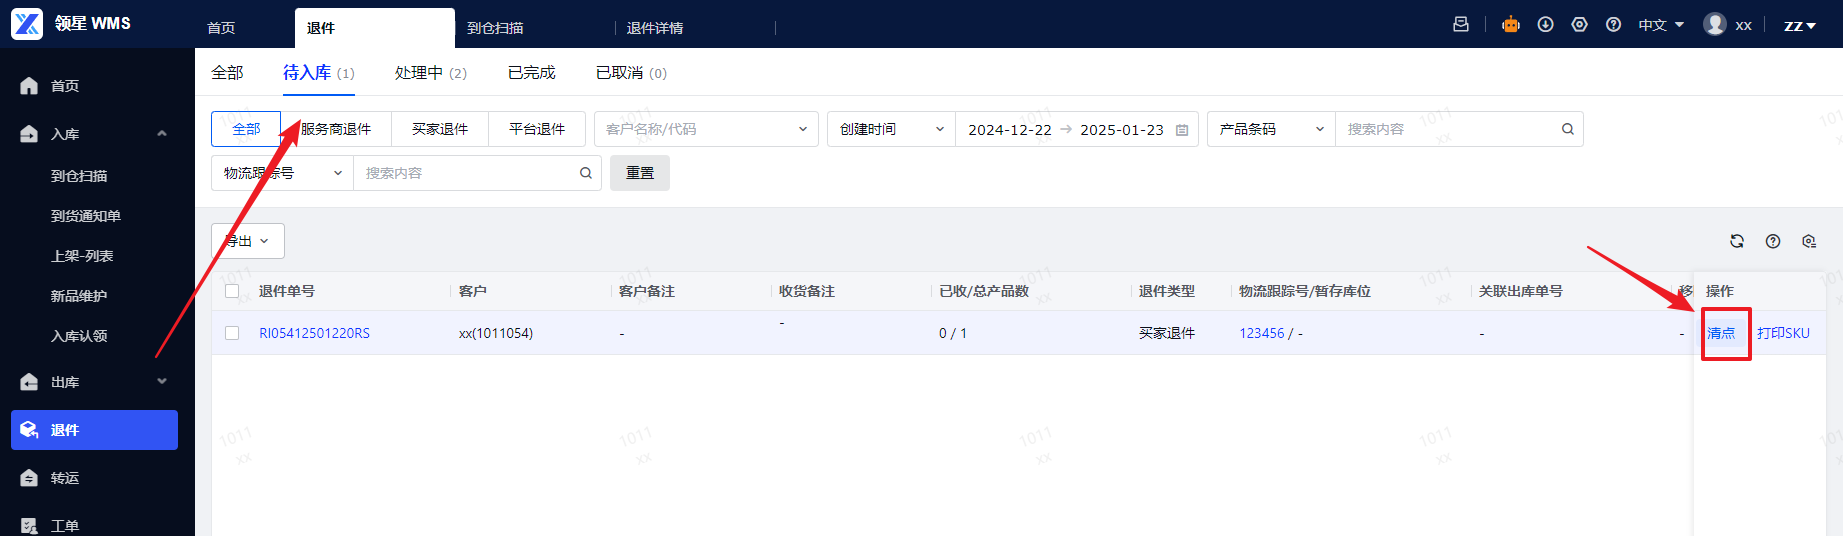Click the help icon above the table
The height and width of the screenshot is (536, 1843).
click(x=1773, y=241)
